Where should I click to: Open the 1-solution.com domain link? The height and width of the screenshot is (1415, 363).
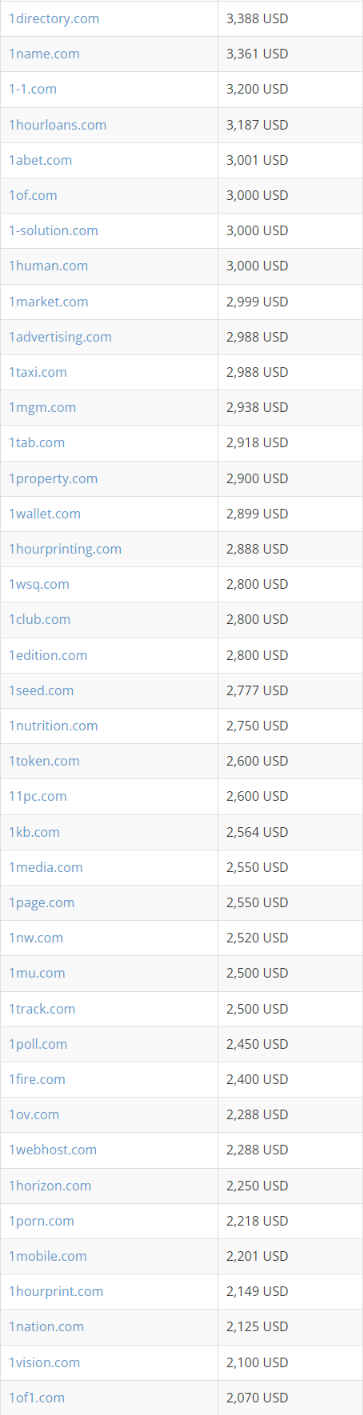53,230
